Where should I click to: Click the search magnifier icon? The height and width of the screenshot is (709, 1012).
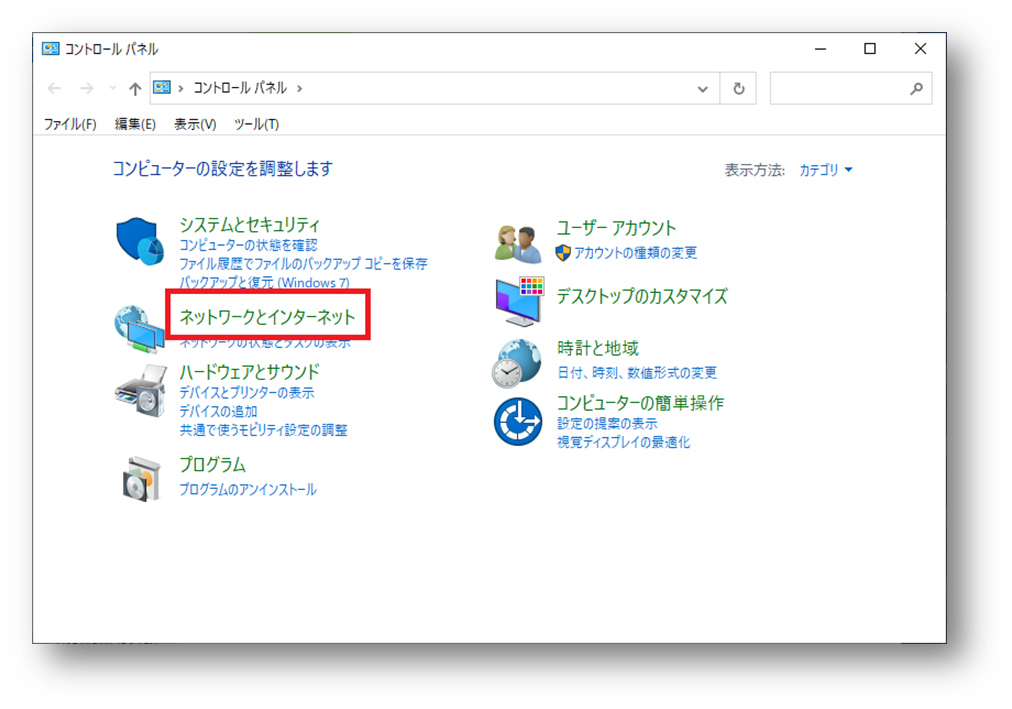click(916, 88)
